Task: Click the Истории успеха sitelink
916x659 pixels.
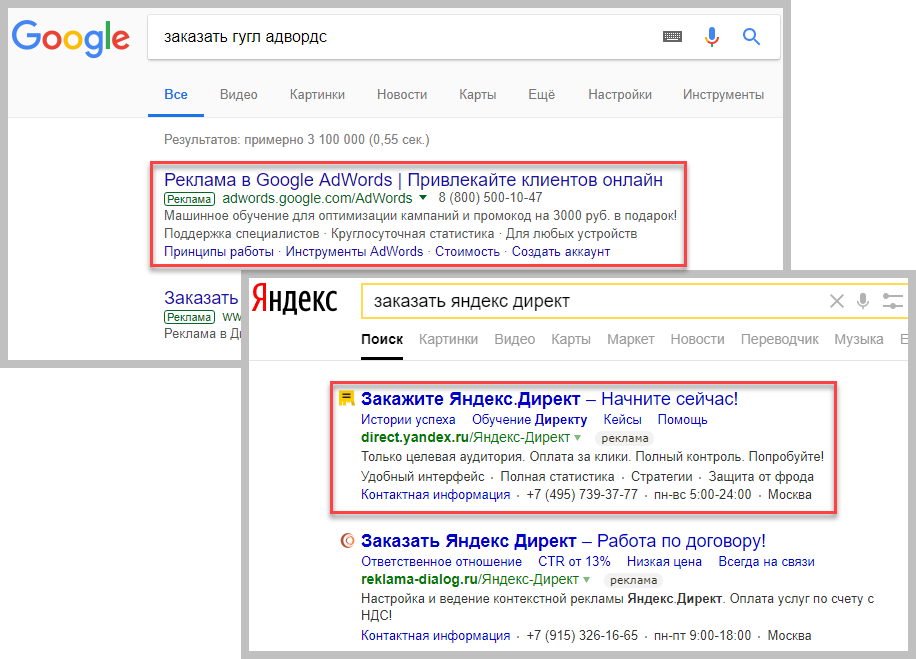Action: click(408, 420)
